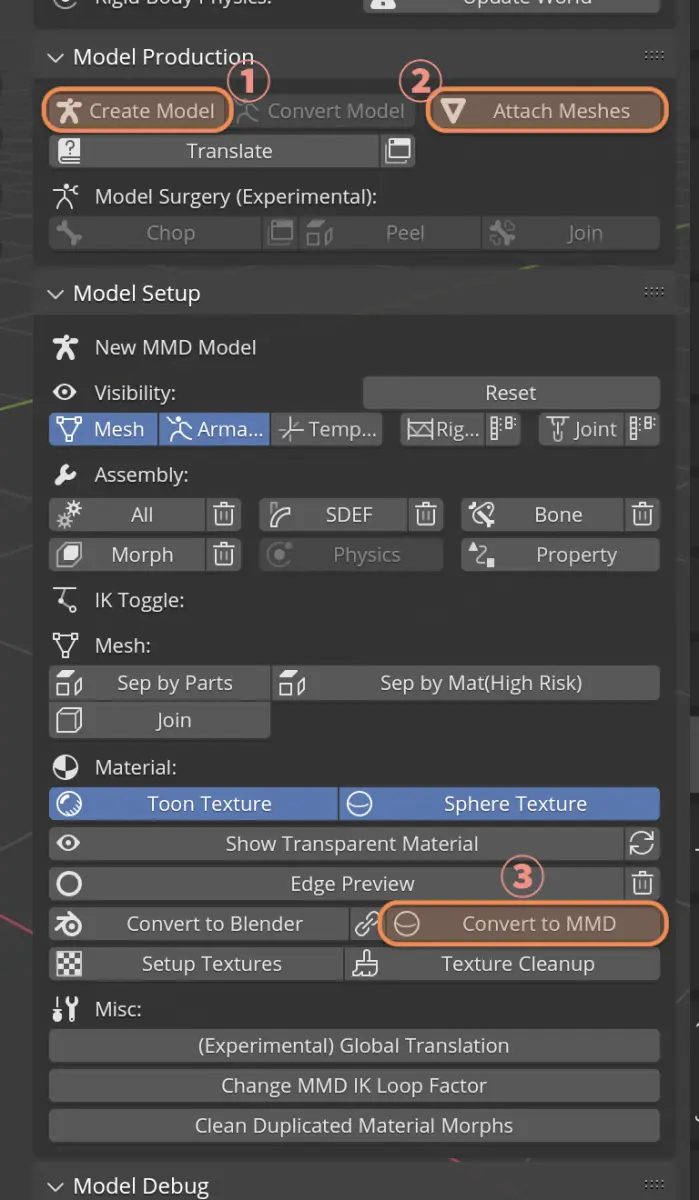
Task: Click Convert to MMD button
Action: [524, 924]
